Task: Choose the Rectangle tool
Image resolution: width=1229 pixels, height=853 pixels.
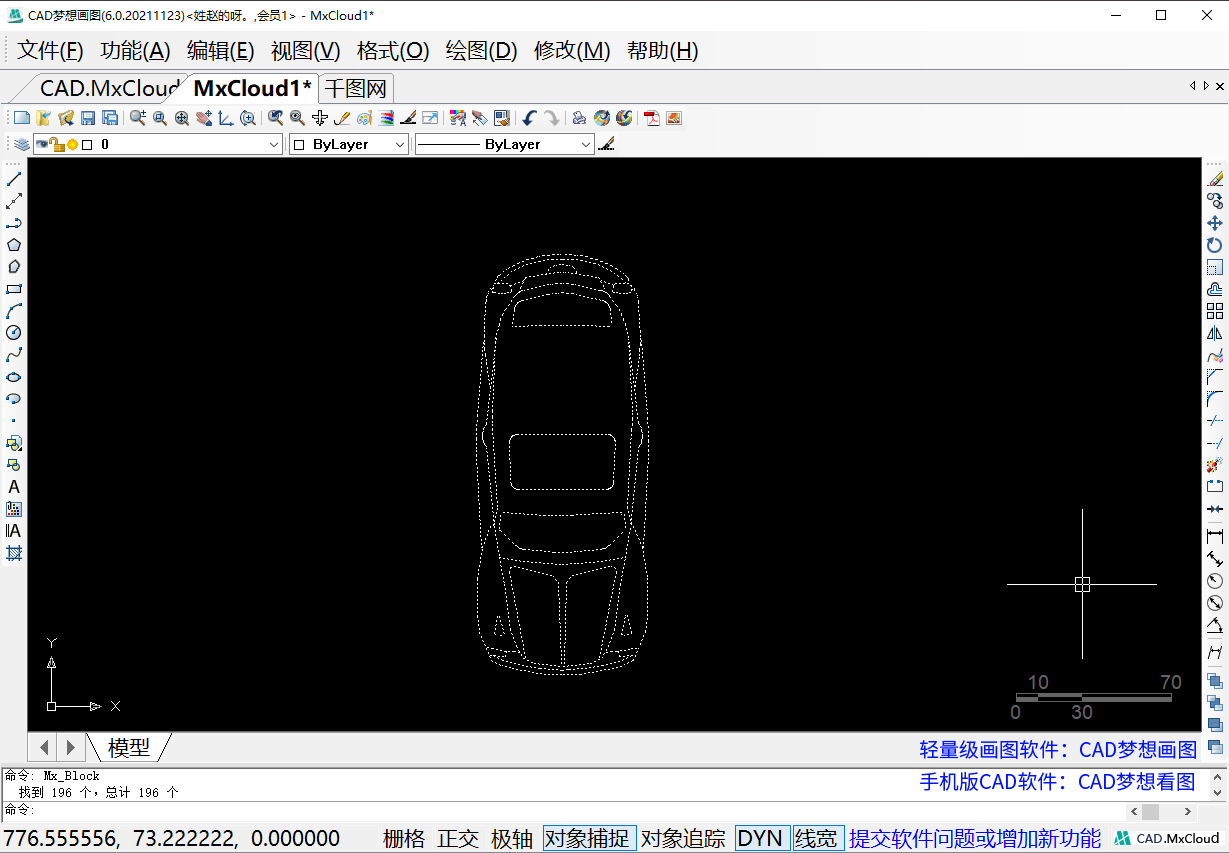Action: (x=14, y=289)
